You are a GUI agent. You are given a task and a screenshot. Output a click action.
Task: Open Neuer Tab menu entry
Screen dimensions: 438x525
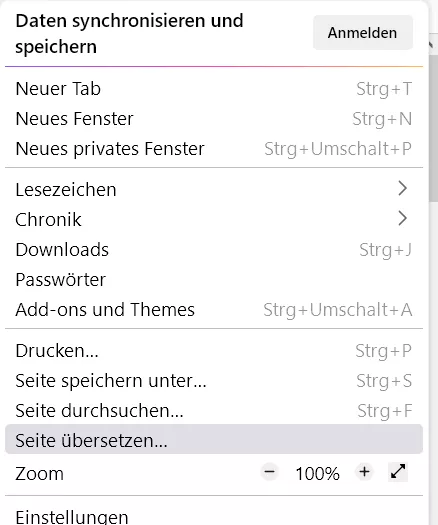pos(214,89)
